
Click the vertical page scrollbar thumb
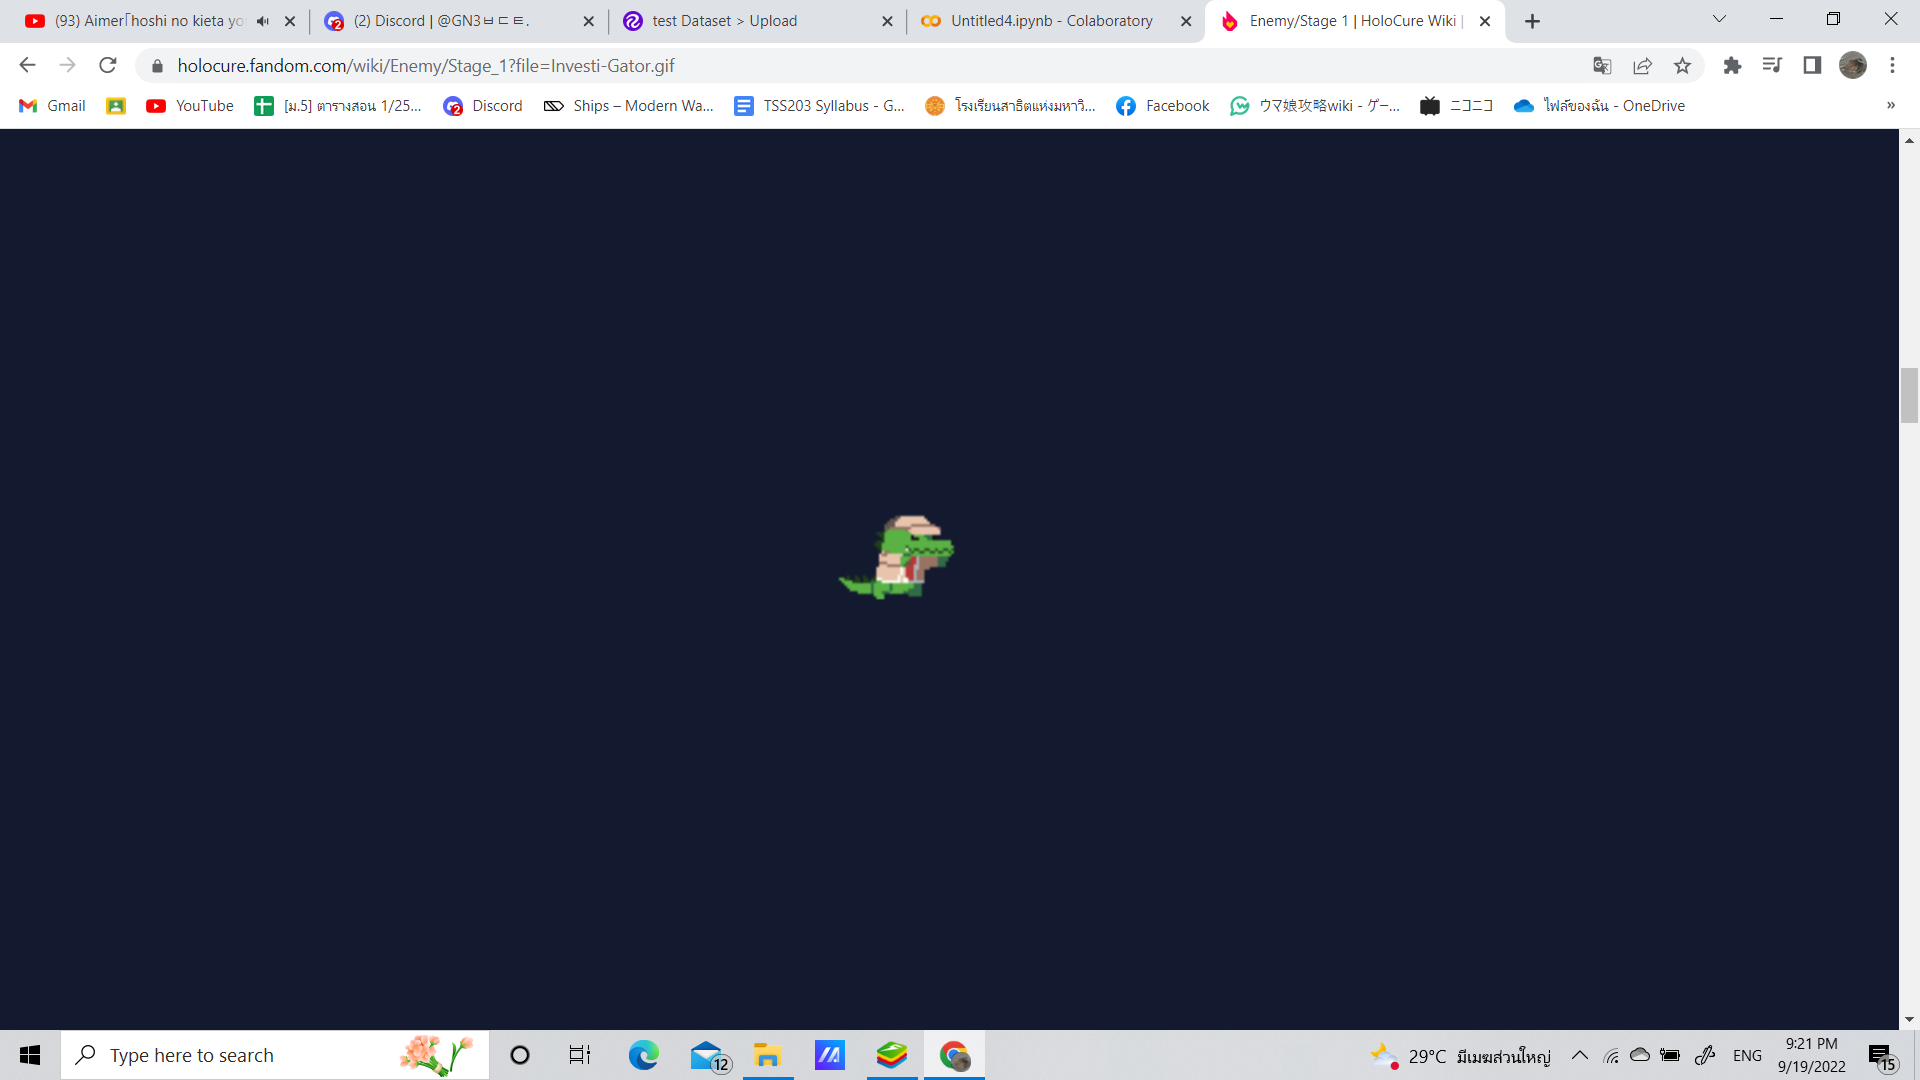tap(1909, 395)
